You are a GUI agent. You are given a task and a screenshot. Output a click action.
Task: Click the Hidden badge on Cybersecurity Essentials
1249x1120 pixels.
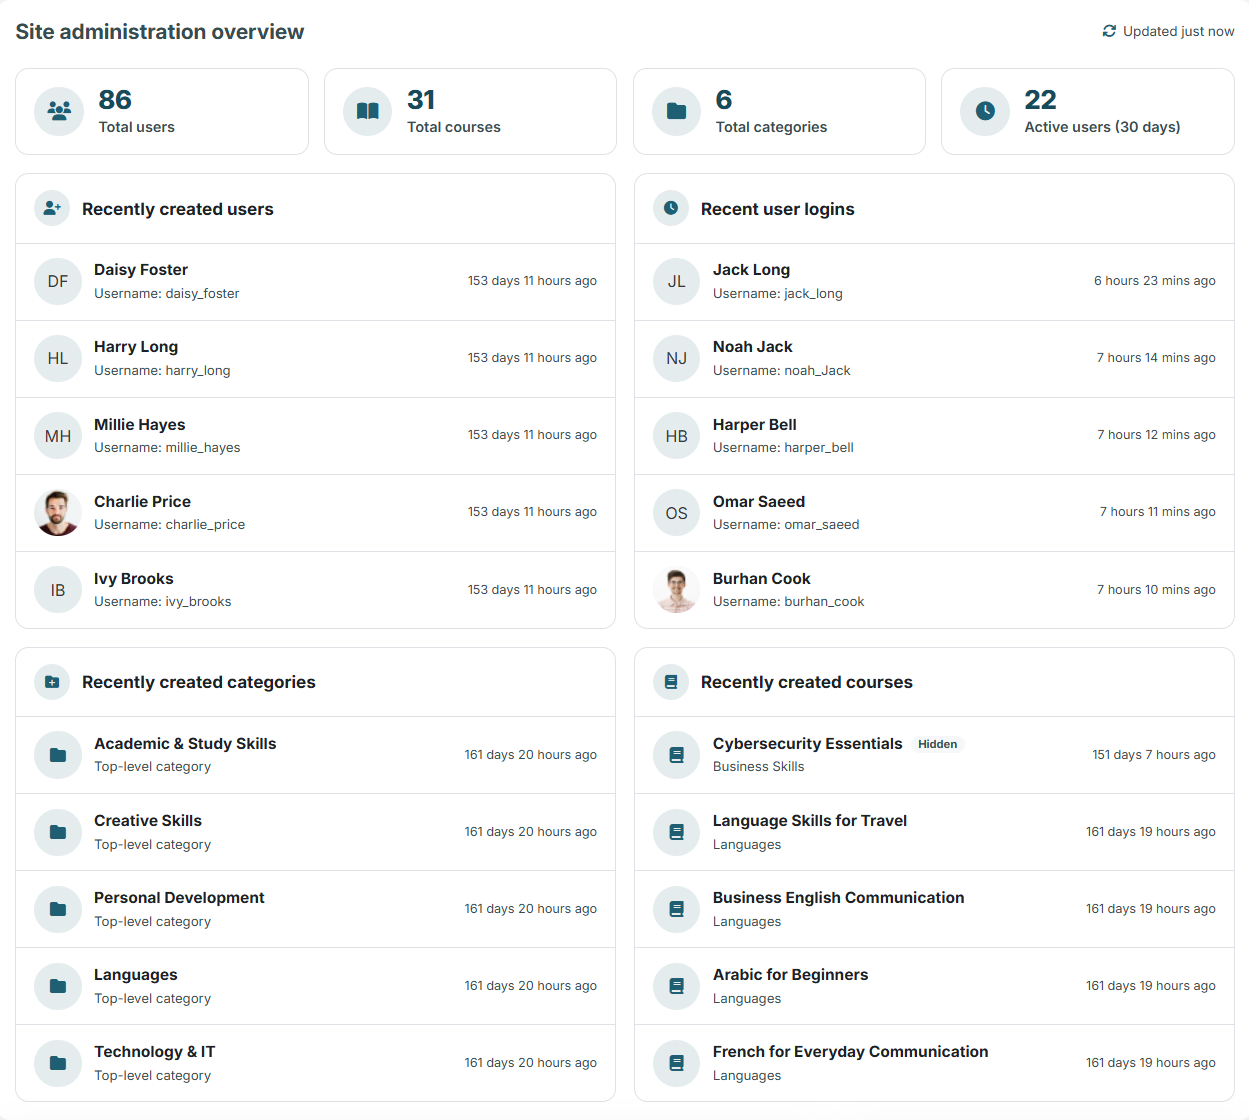[x=937, y=744]
